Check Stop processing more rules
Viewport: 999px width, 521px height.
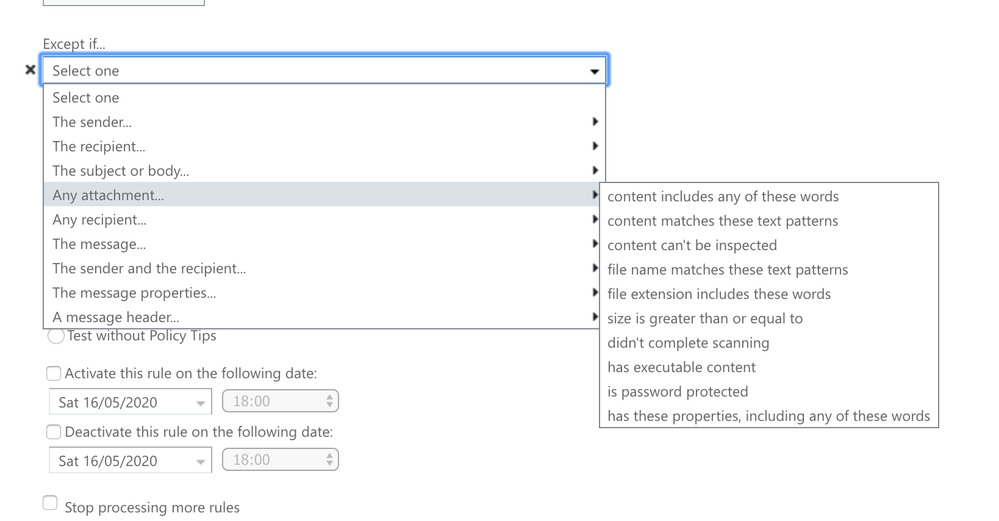[x=50, y=503]
